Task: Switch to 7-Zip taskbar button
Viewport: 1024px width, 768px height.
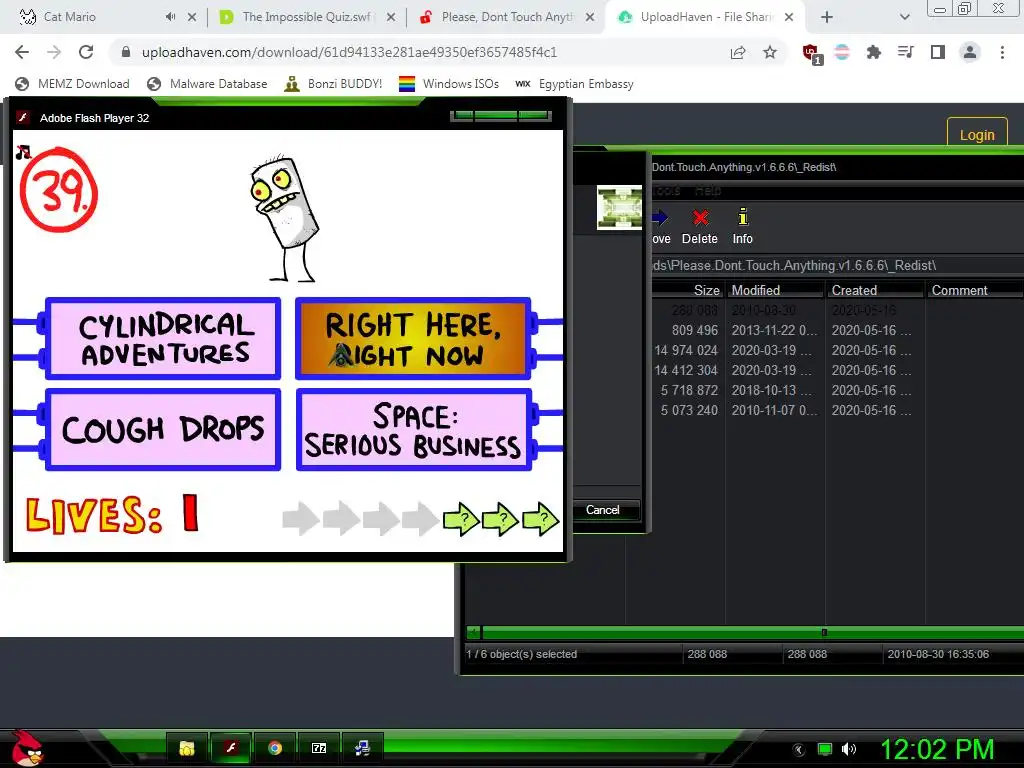Action: tap(319, 748)
